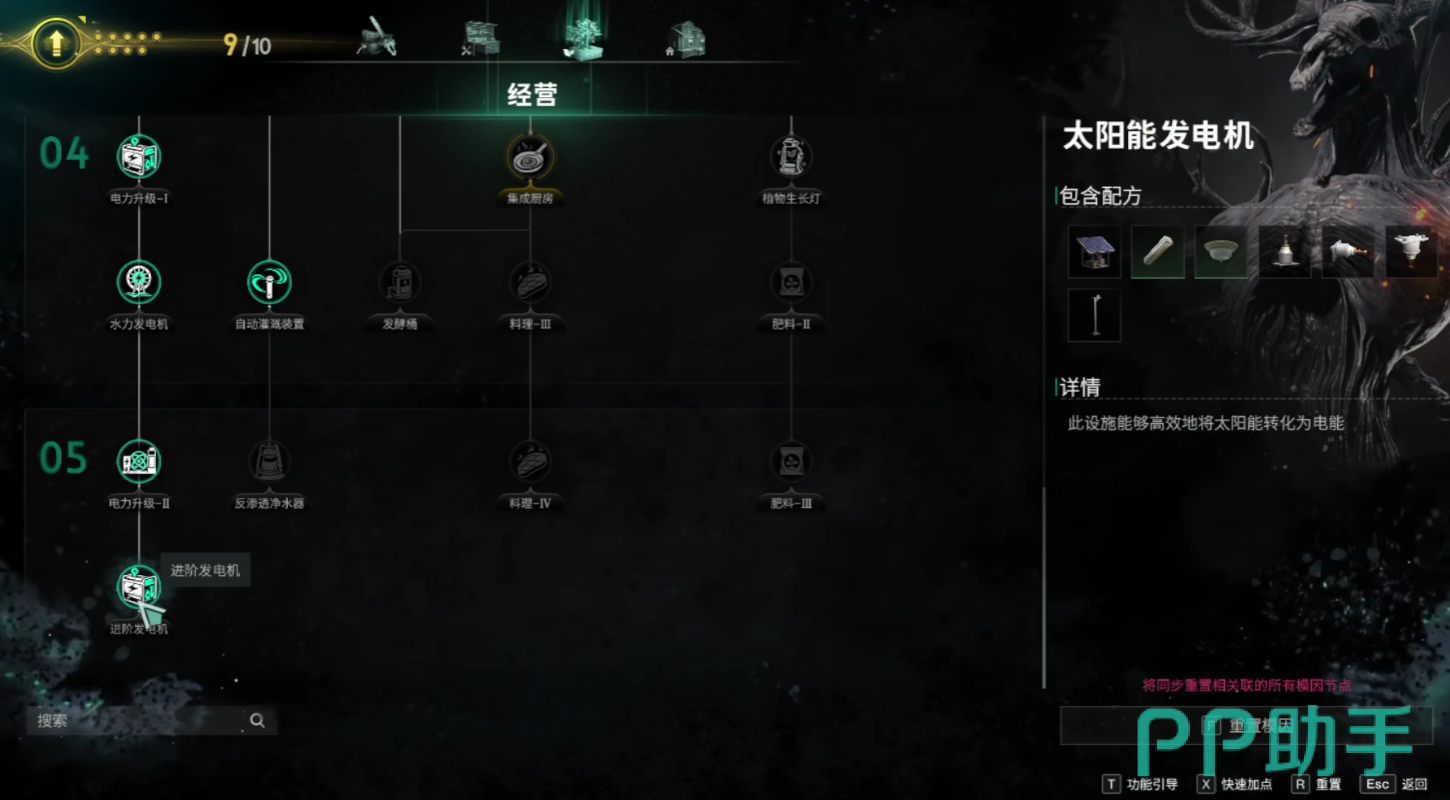This screenshot has width=1450, height=800.
Task: Select the 发酵桶 node
Action: pos(400,283)
